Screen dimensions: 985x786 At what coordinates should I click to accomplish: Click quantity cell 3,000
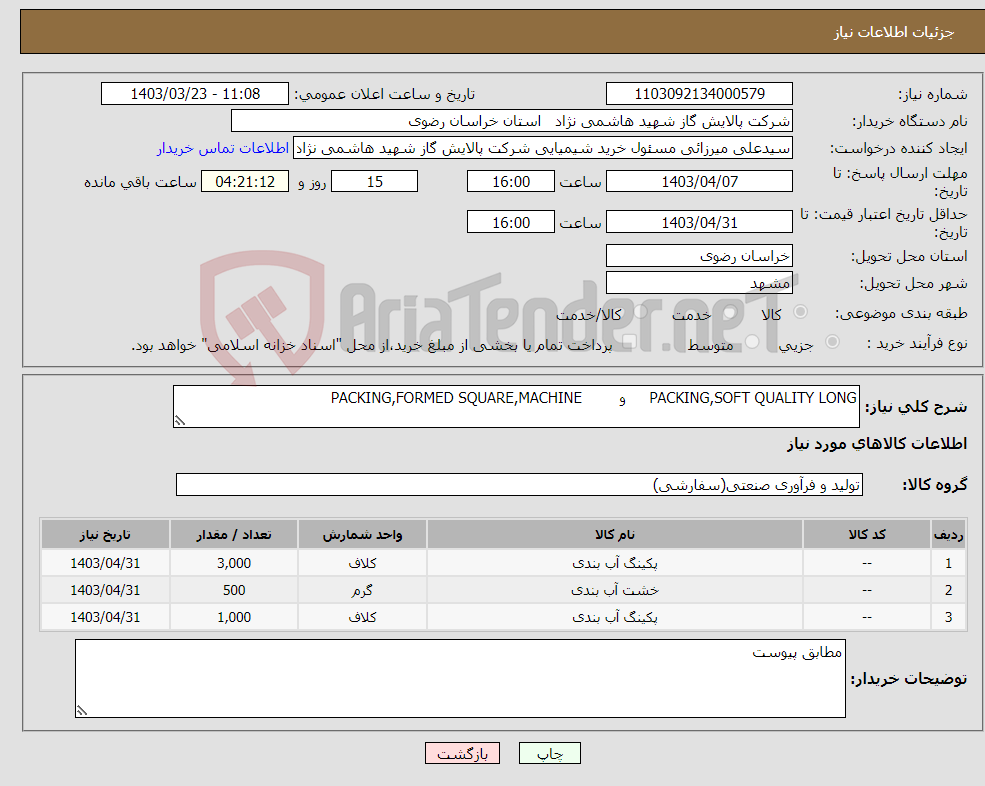pyautogui.click(x=234, y=563)
